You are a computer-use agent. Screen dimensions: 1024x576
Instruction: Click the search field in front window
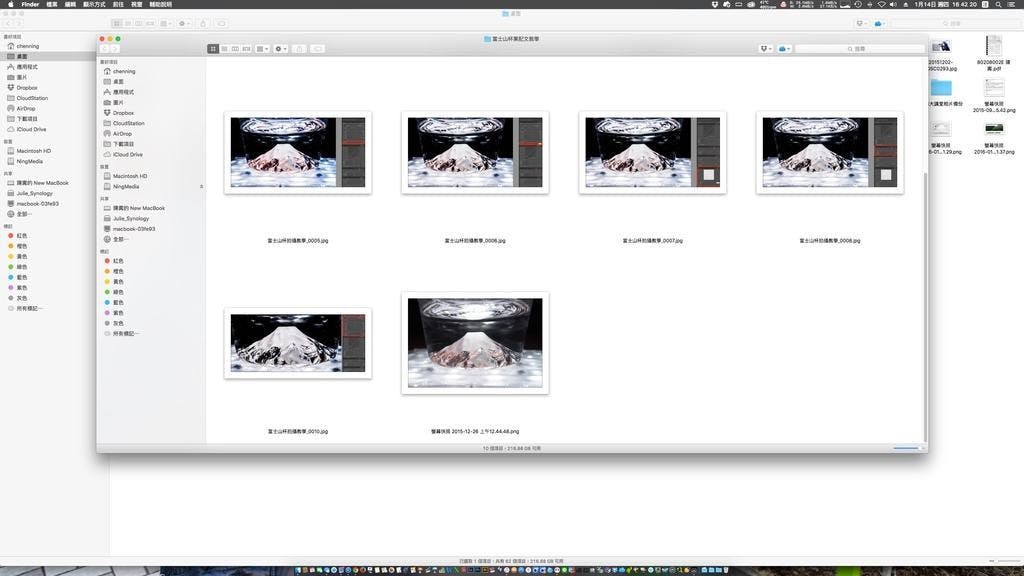pyautogui.click(x=859, y=49)
